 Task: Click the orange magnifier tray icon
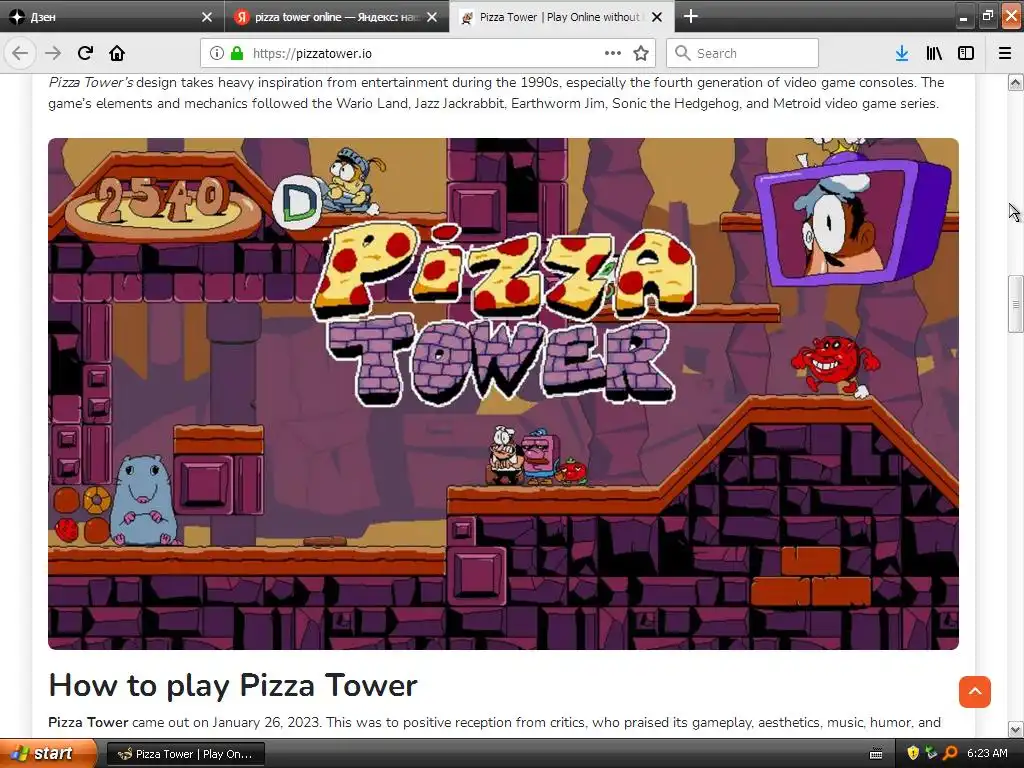(x=950, y=754)
